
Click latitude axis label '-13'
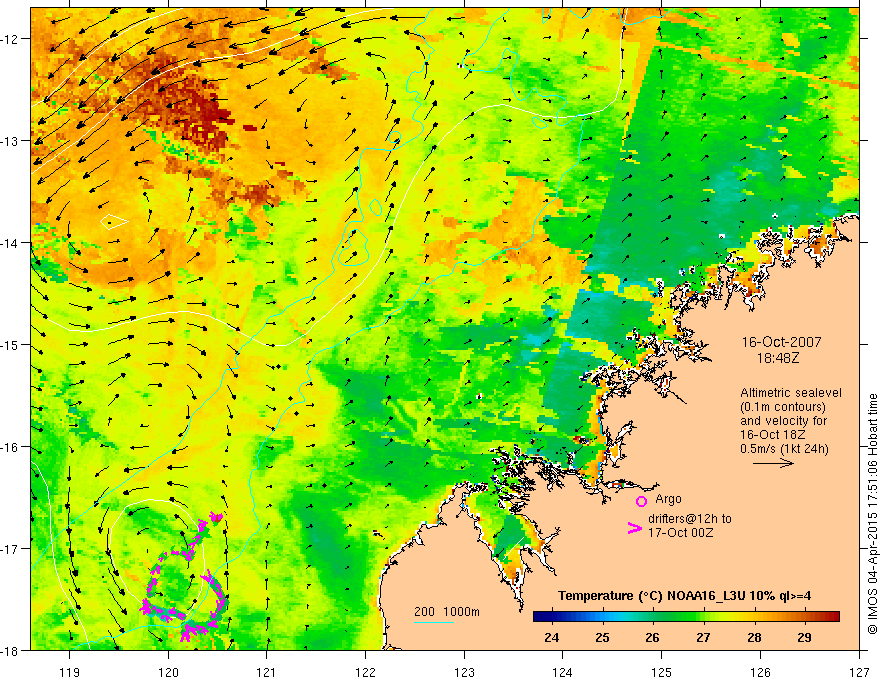coord(10,141)
